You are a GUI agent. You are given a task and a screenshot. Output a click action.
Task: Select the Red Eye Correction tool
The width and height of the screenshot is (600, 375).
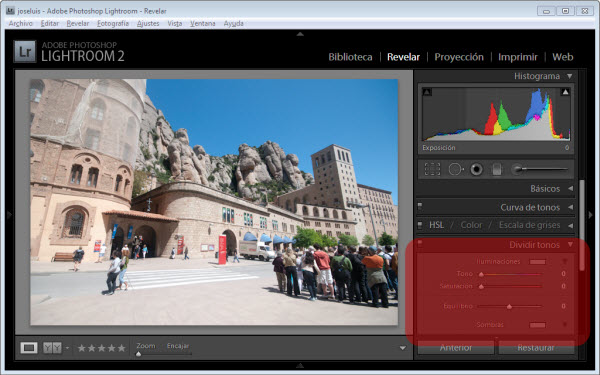coord(476,169)
